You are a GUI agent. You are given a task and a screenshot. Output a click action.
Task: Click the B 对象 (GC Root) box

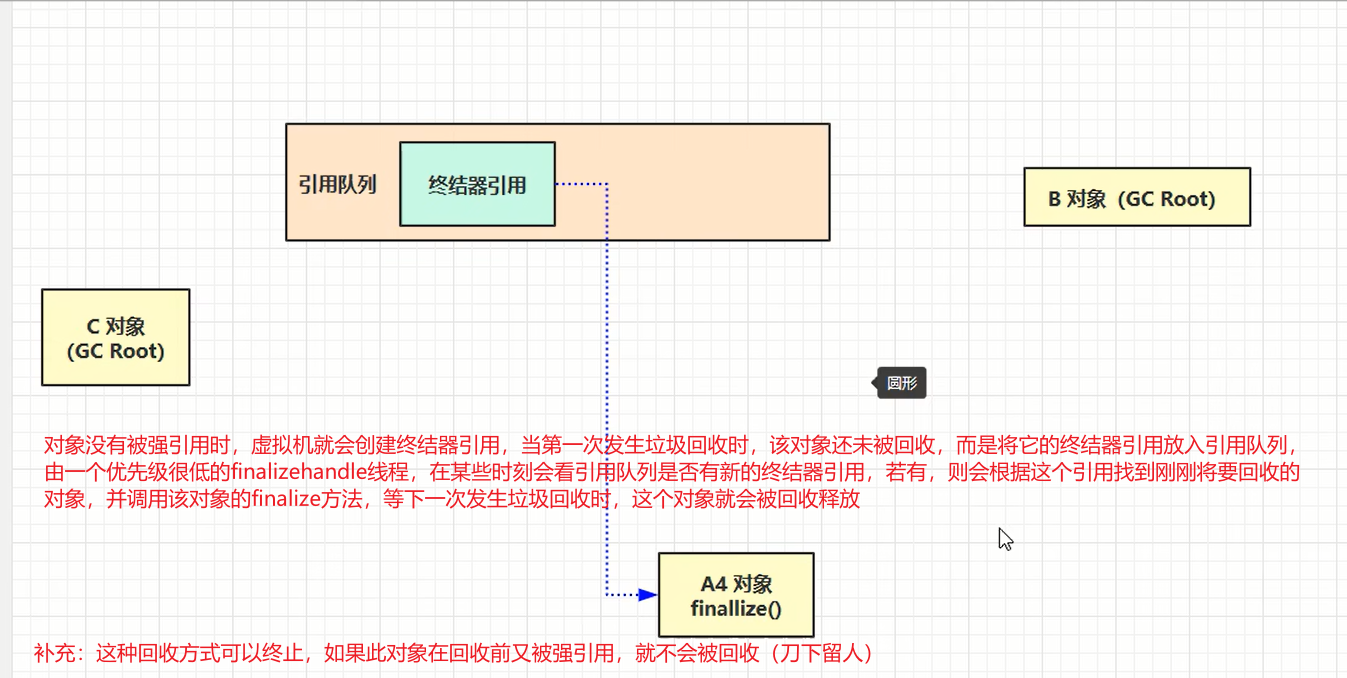[1136, 197]
